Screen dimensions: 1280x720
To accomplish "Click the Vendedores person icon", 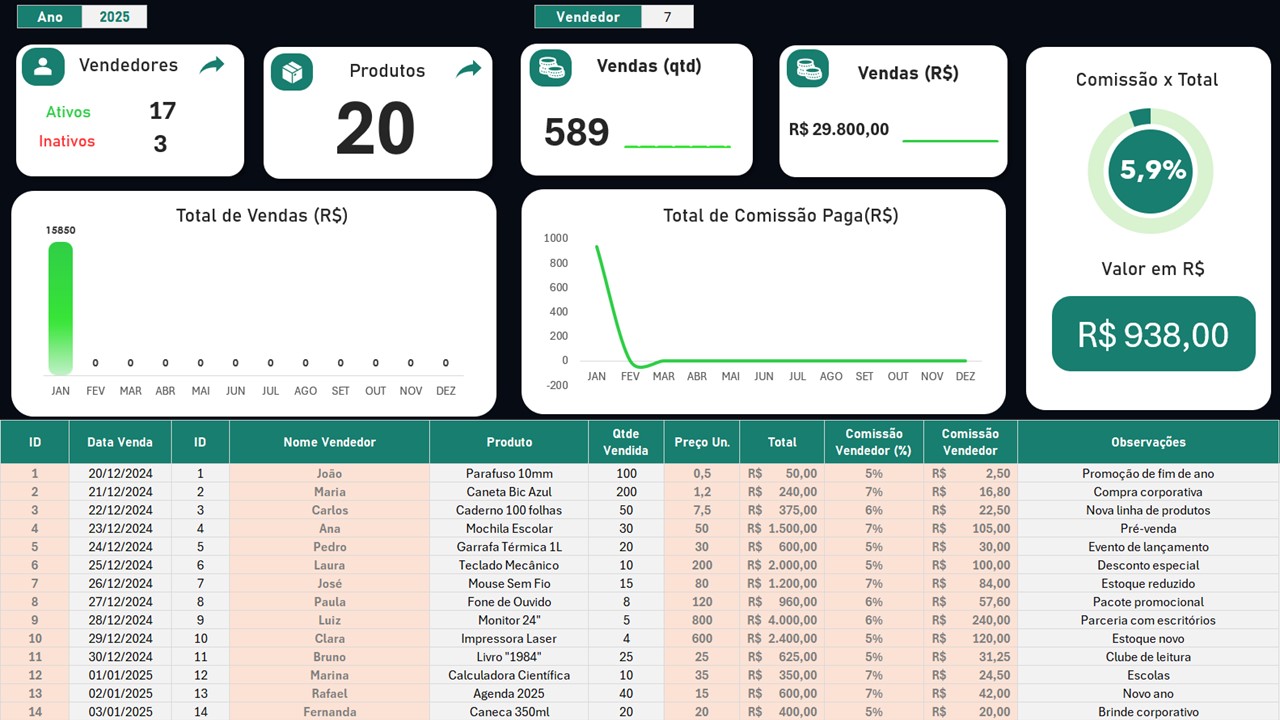I will pyautogui.click(x=43, y=67).
